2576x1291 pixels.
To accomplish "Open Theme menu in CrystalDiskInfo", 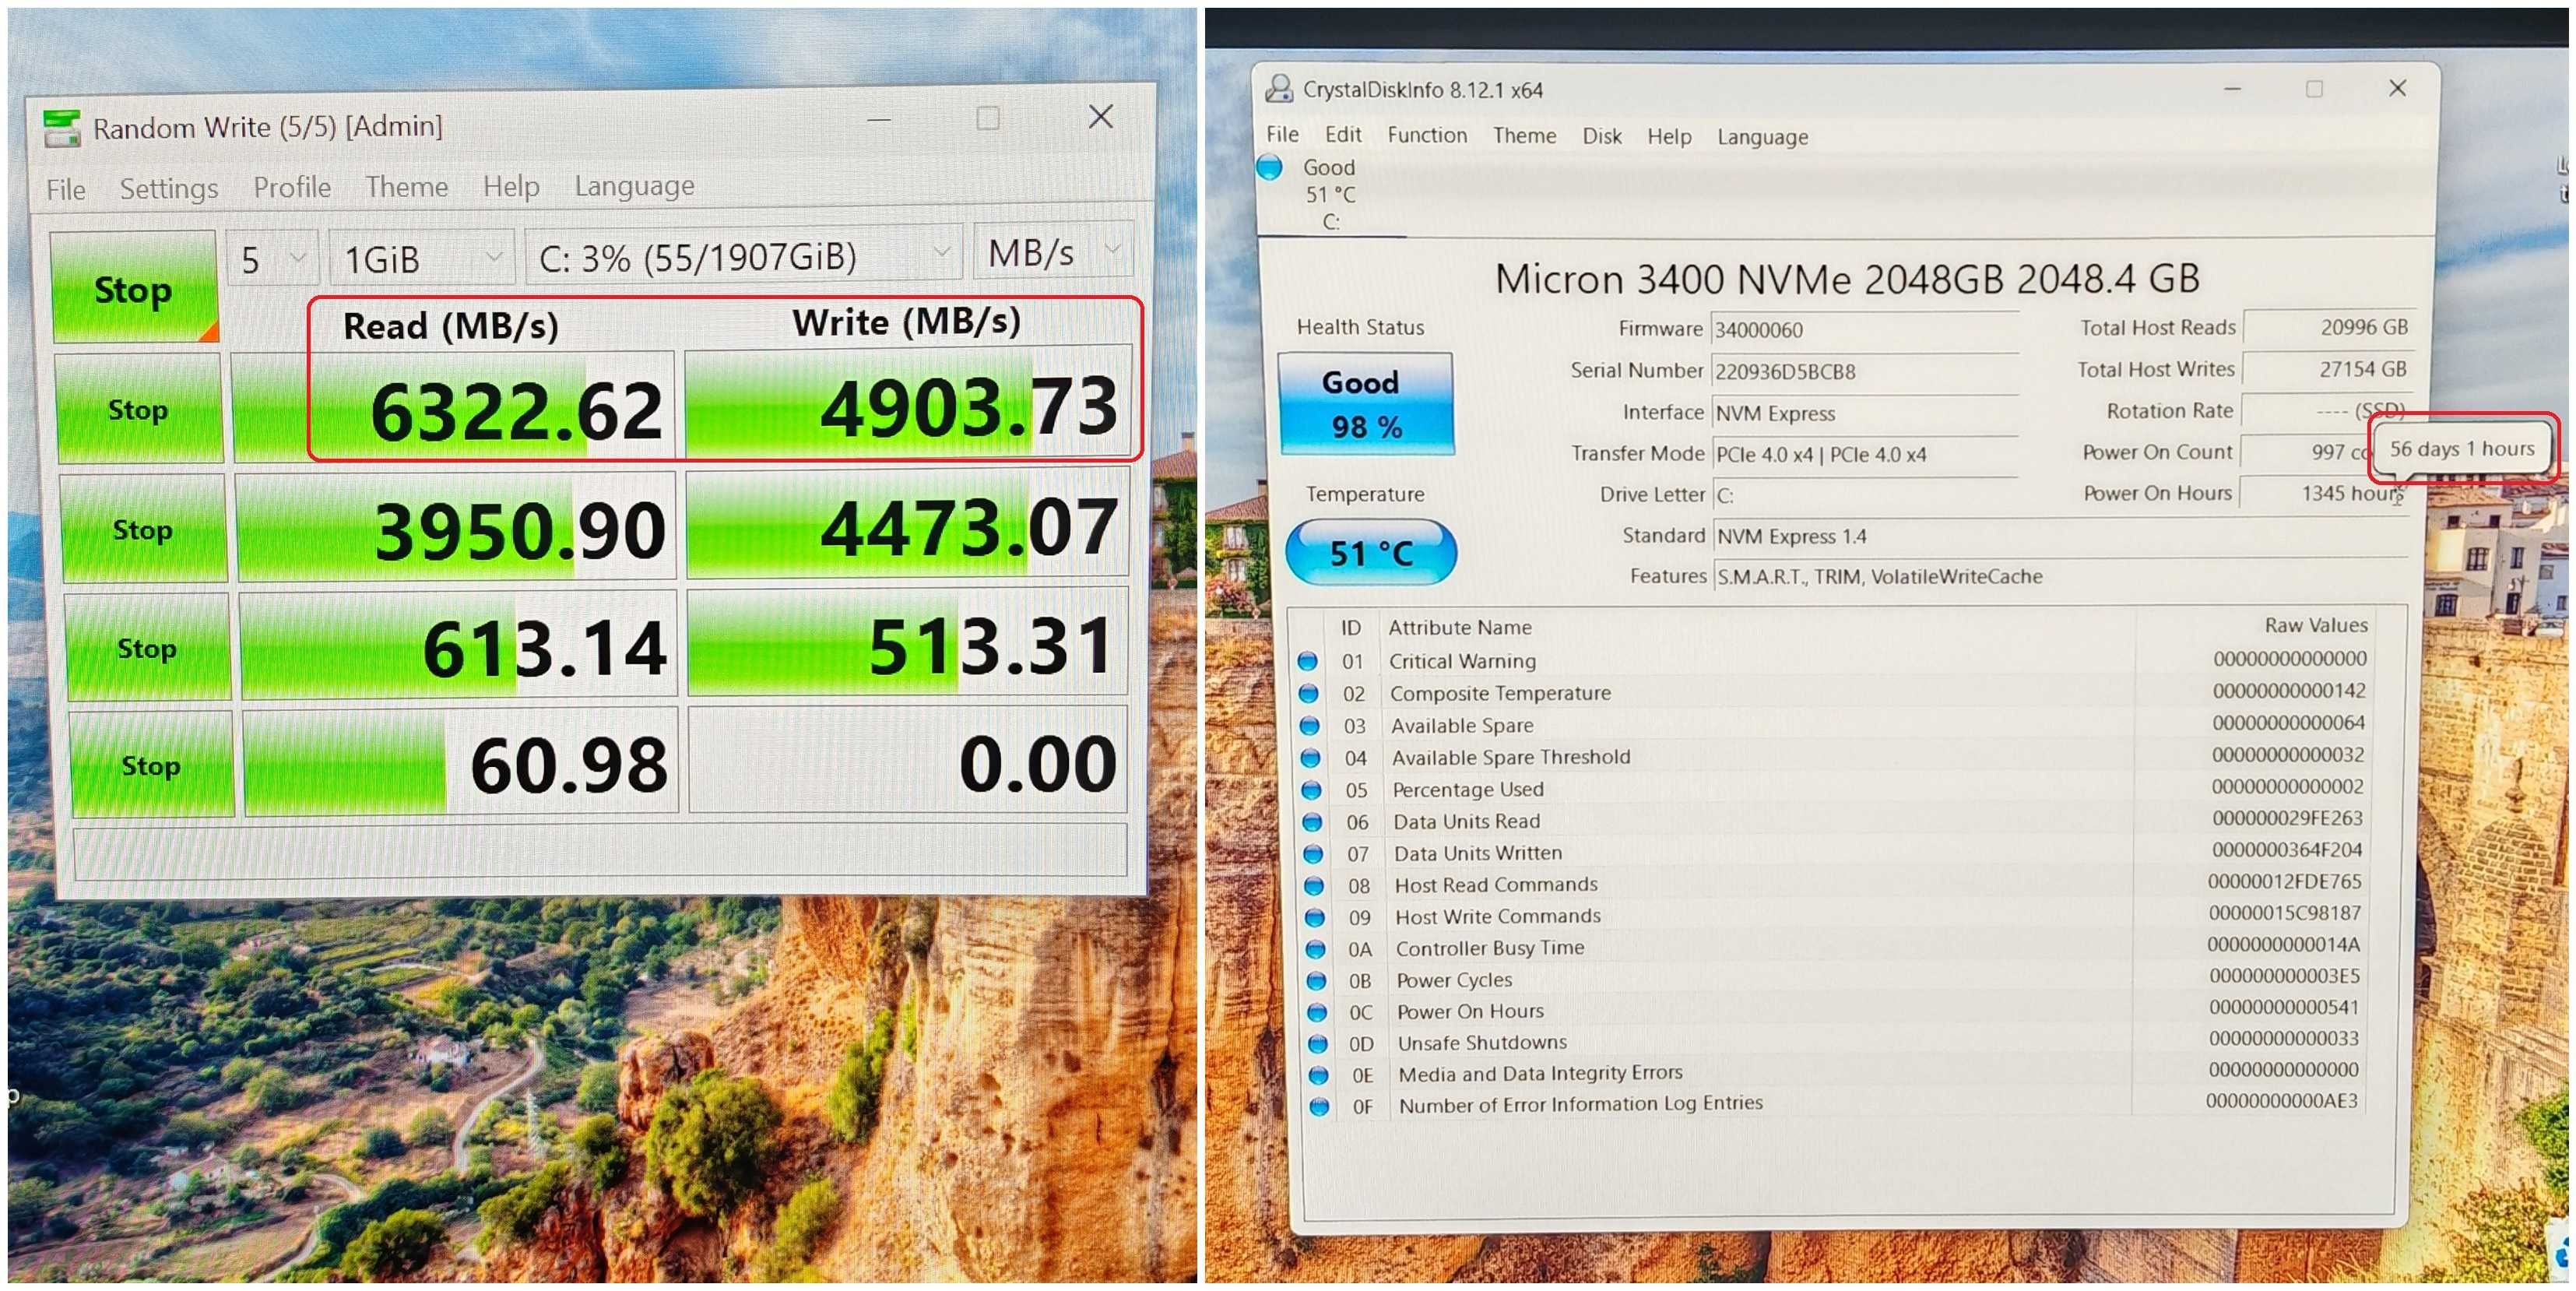I will point(1524,135).
